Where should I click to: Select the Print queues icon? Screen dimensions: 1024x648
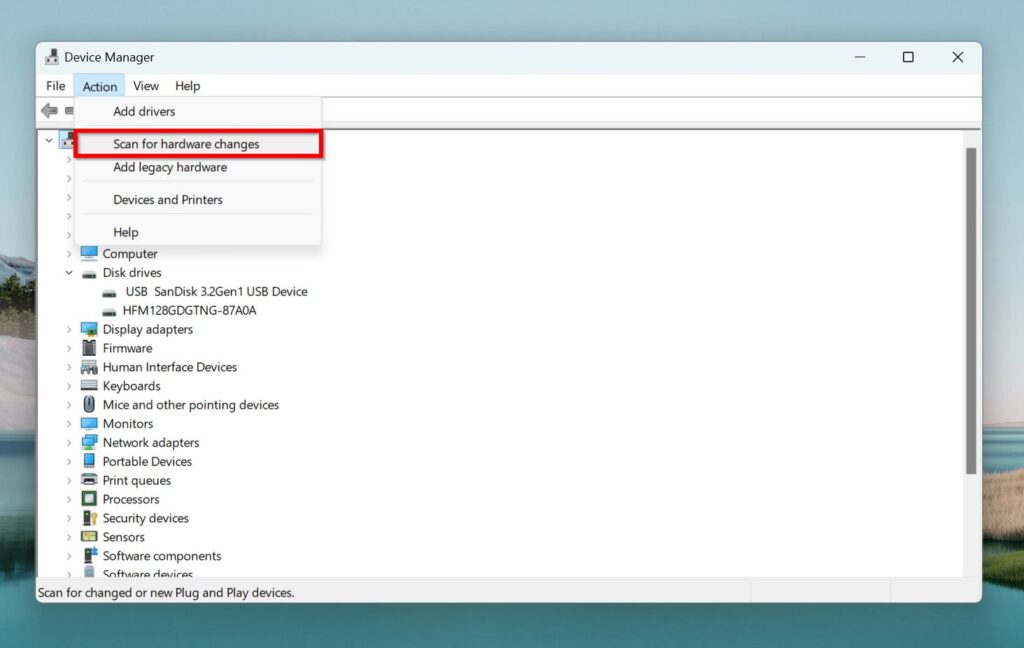click(88, 480)
